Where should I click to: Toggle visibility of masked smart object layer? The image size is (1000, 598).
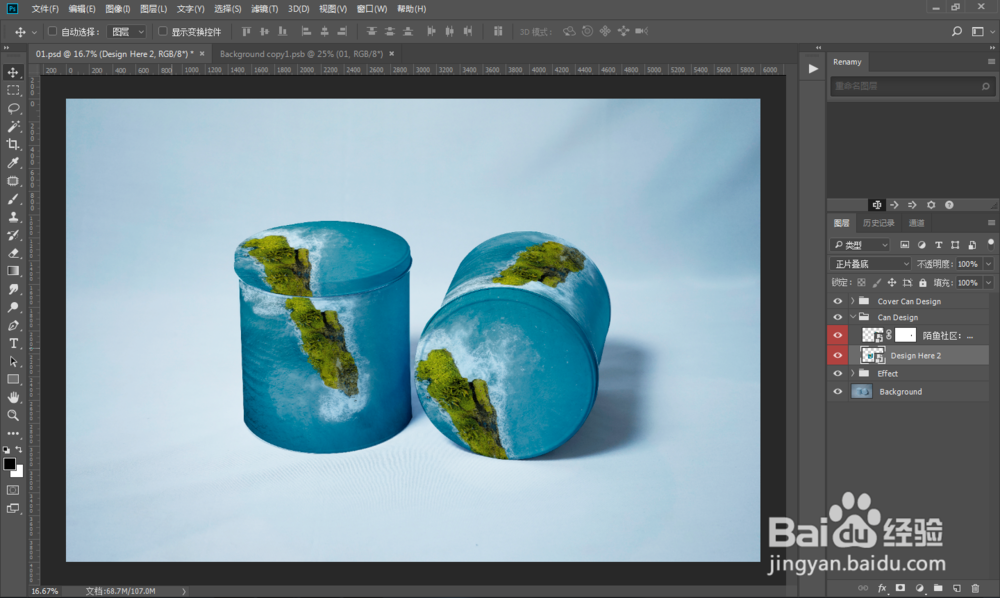click(x=837, y=335)
